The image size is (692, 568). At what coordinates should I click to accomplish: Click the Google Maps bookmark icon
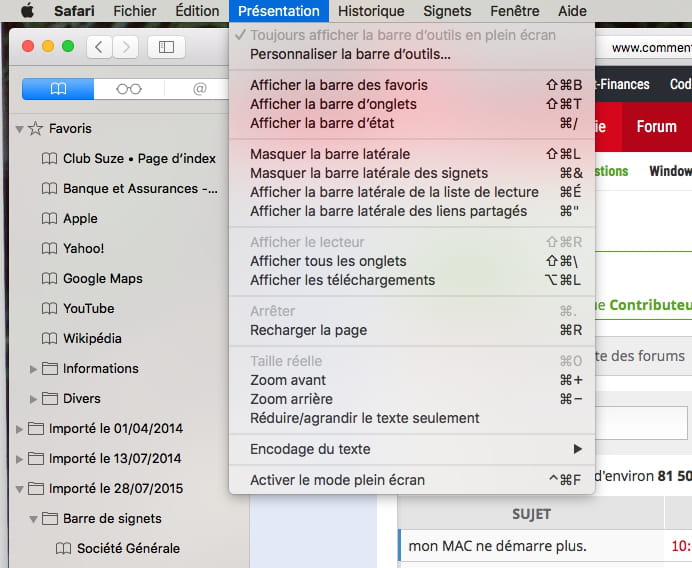49,278
